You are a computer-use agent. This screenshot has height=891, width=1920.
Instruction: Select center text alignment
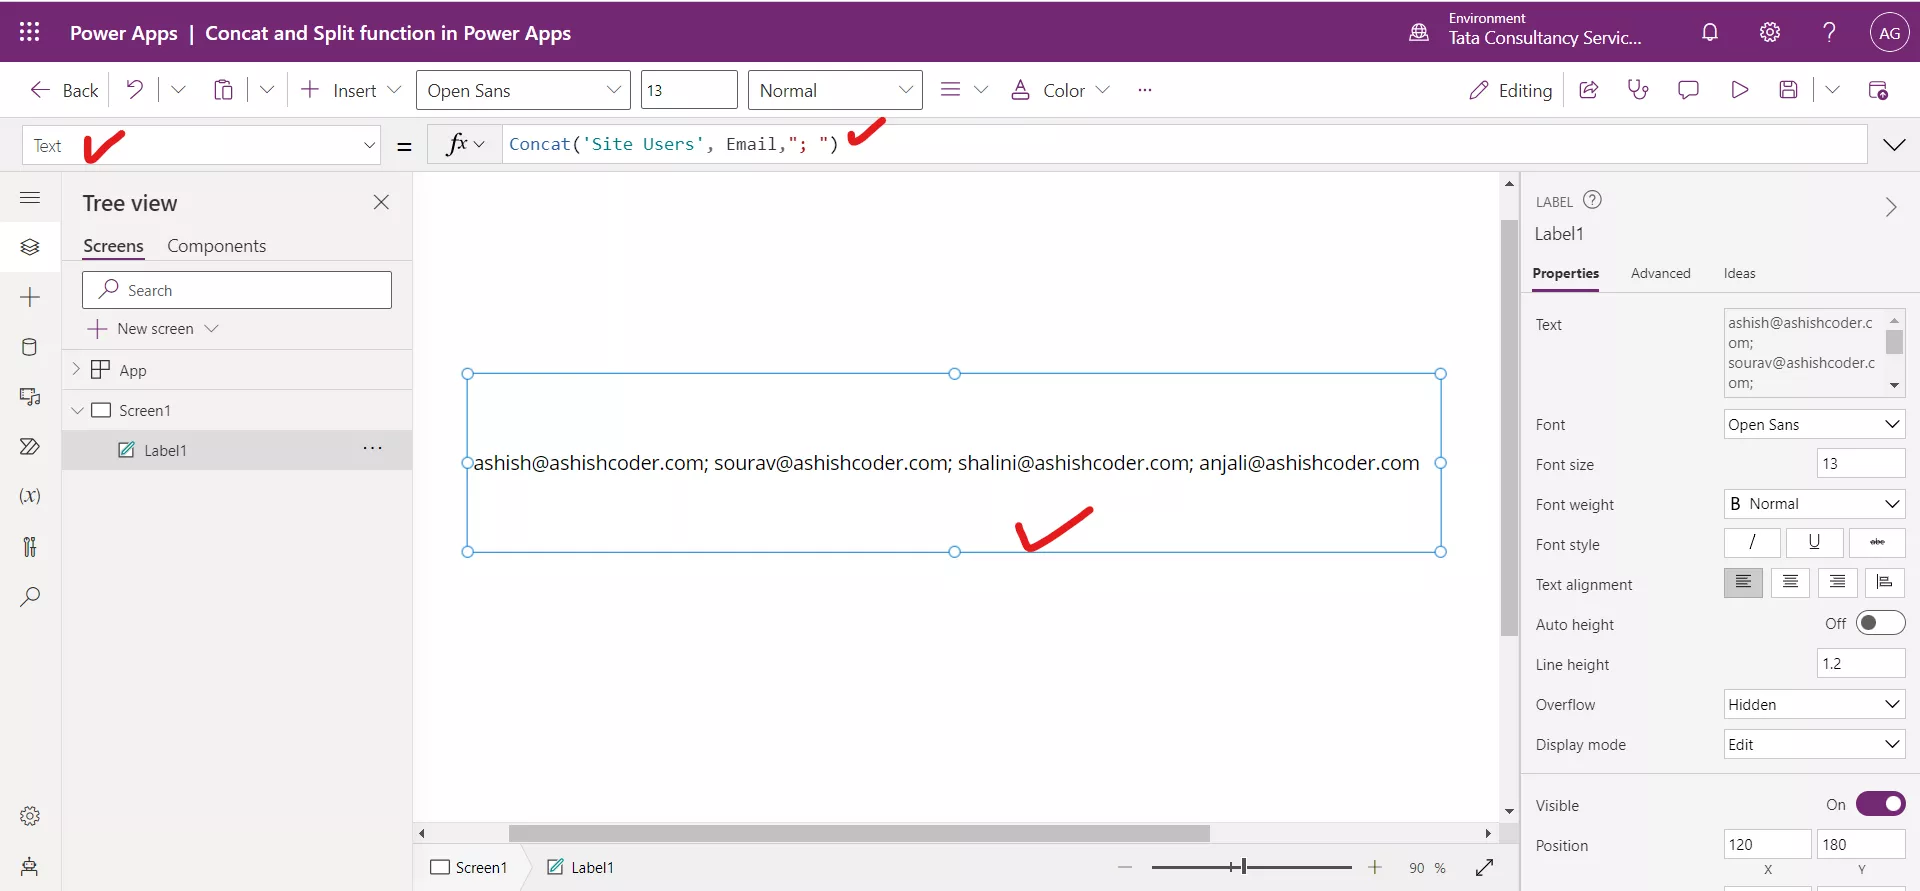point(1790,583)
